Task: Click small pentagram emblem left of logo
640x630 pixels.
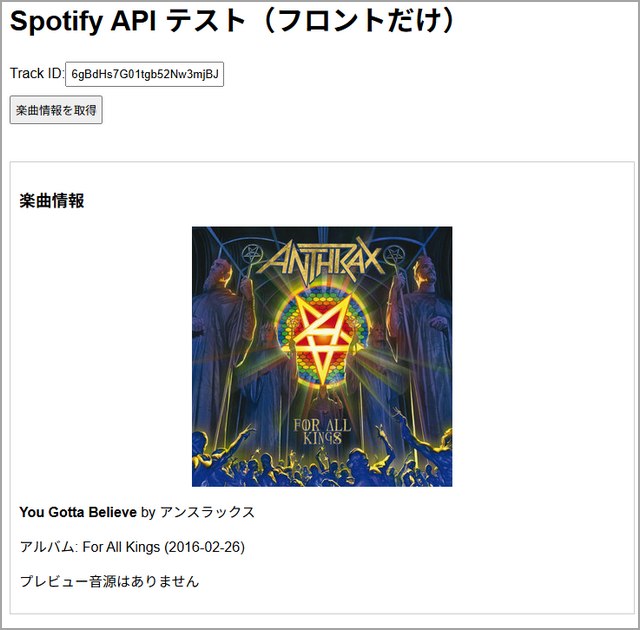Action: [x=252, y=255]
